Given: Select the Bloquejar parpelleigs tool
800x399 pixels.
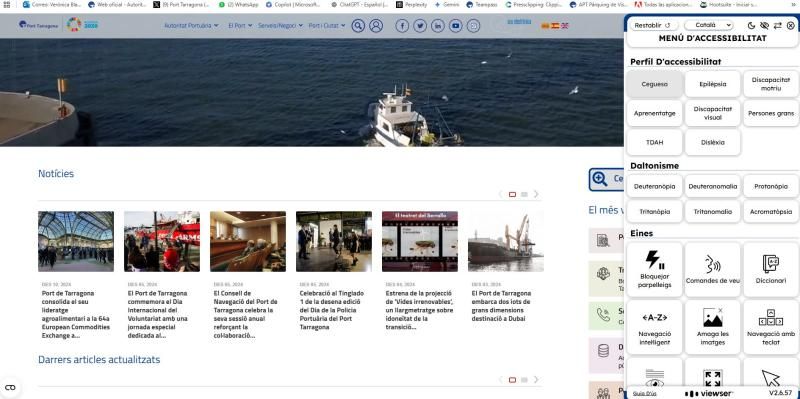Looking at the screenshot, I should (x=655, y=269).
